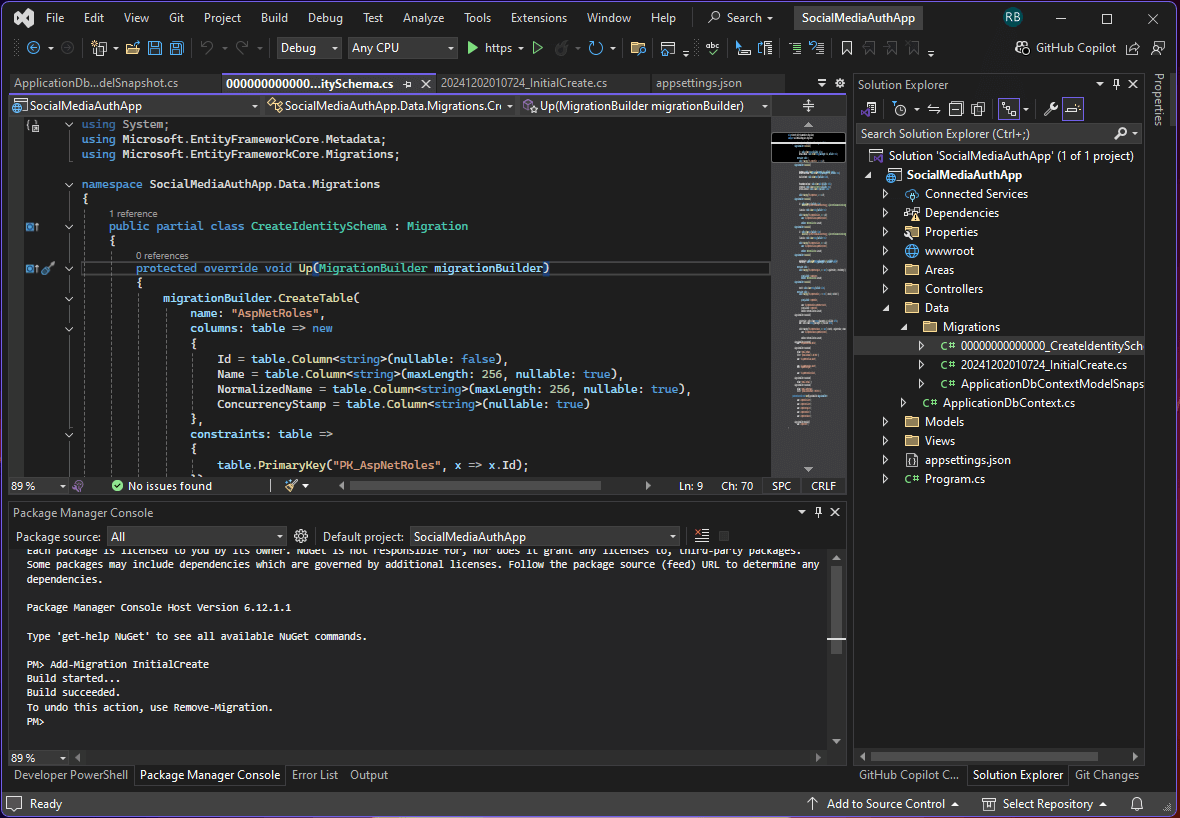Clear the Package Manager Console output
Image resolution: width=1180 pixels, height=818 pixels.
click(702, 536)
